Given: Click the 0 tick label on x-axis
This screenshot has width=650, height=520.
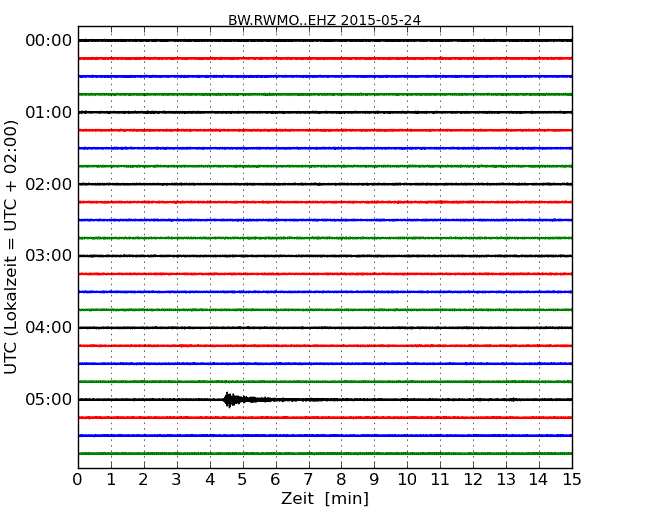Looking at the screenshot, I should pyautogui.click(x=78, y=480).
